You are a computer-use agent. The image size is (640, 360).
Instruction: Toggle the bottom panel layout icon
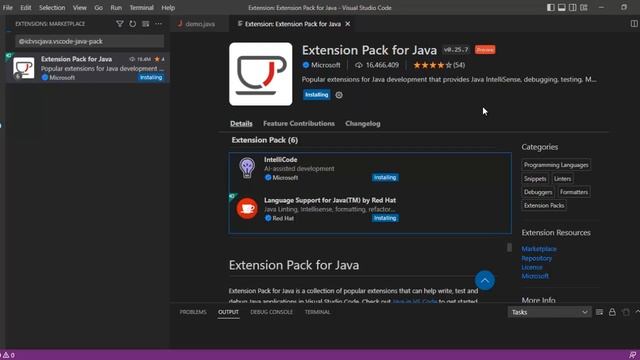(562, 7)
